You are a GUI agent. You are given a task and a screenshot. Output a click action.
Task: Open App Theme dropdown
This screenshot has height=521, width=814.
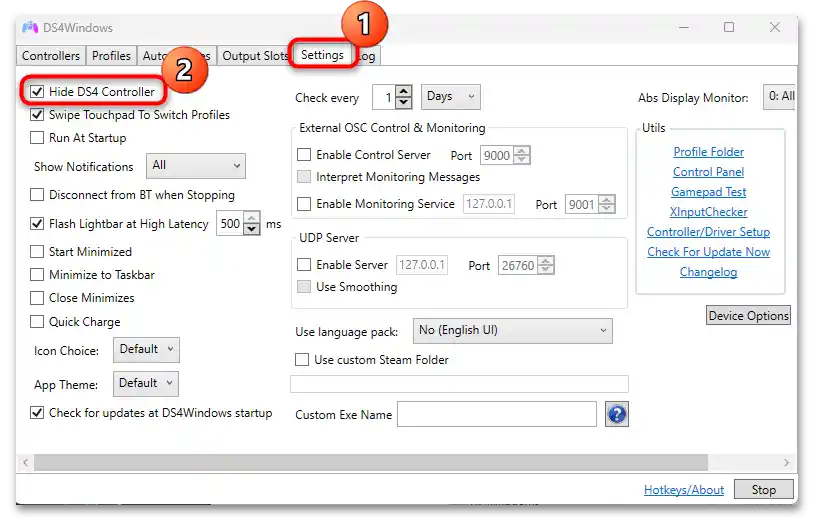coord(146,383)
